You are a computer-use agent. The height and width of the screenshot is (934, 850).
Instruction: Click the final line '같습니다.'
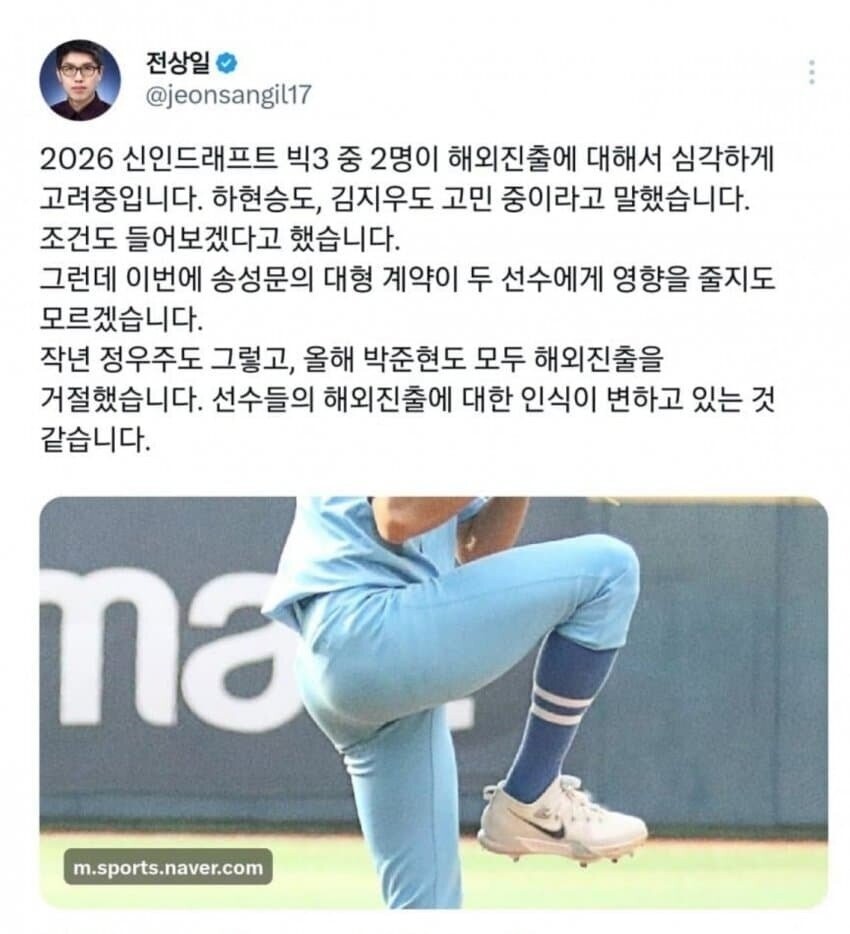(x=95, y=440)
